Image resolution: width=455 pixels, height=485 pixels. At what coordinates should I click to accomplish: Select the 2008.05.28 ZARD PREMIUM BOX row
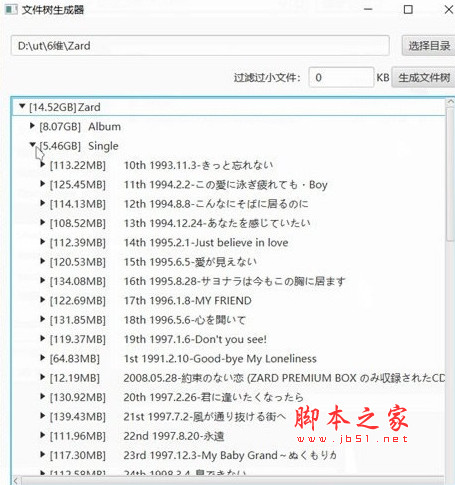click(x=284, y=378)
